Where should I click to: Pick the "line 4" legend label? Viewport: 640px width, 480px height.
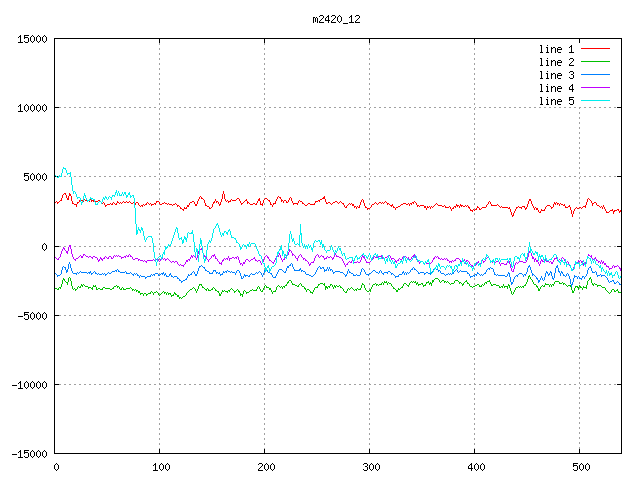[x=557, y=88]
